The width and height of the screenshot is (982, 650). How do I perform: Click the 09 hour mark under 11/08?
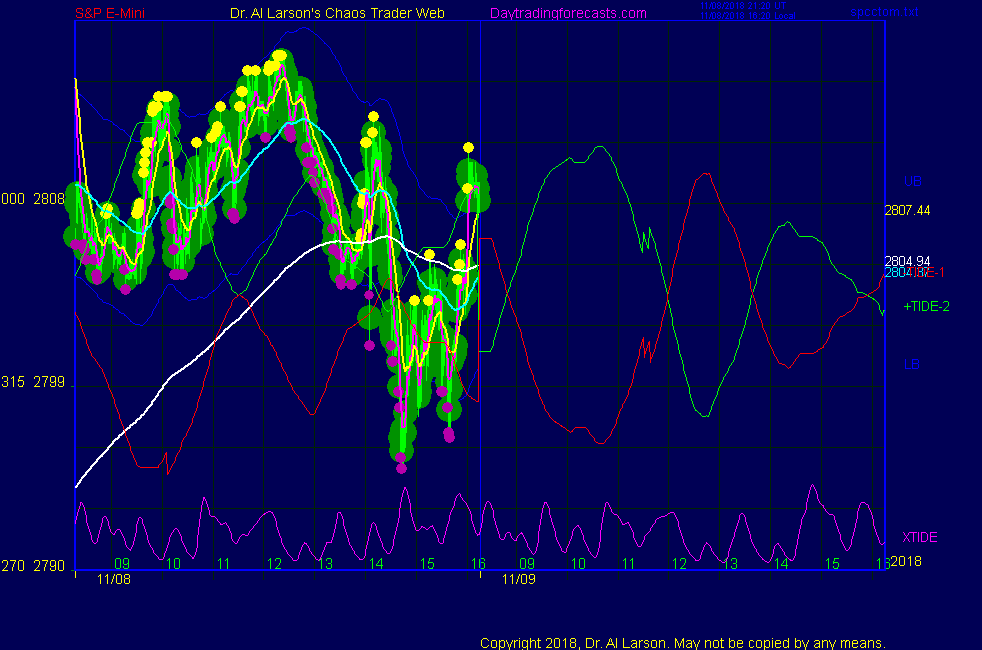click(122, 564)
